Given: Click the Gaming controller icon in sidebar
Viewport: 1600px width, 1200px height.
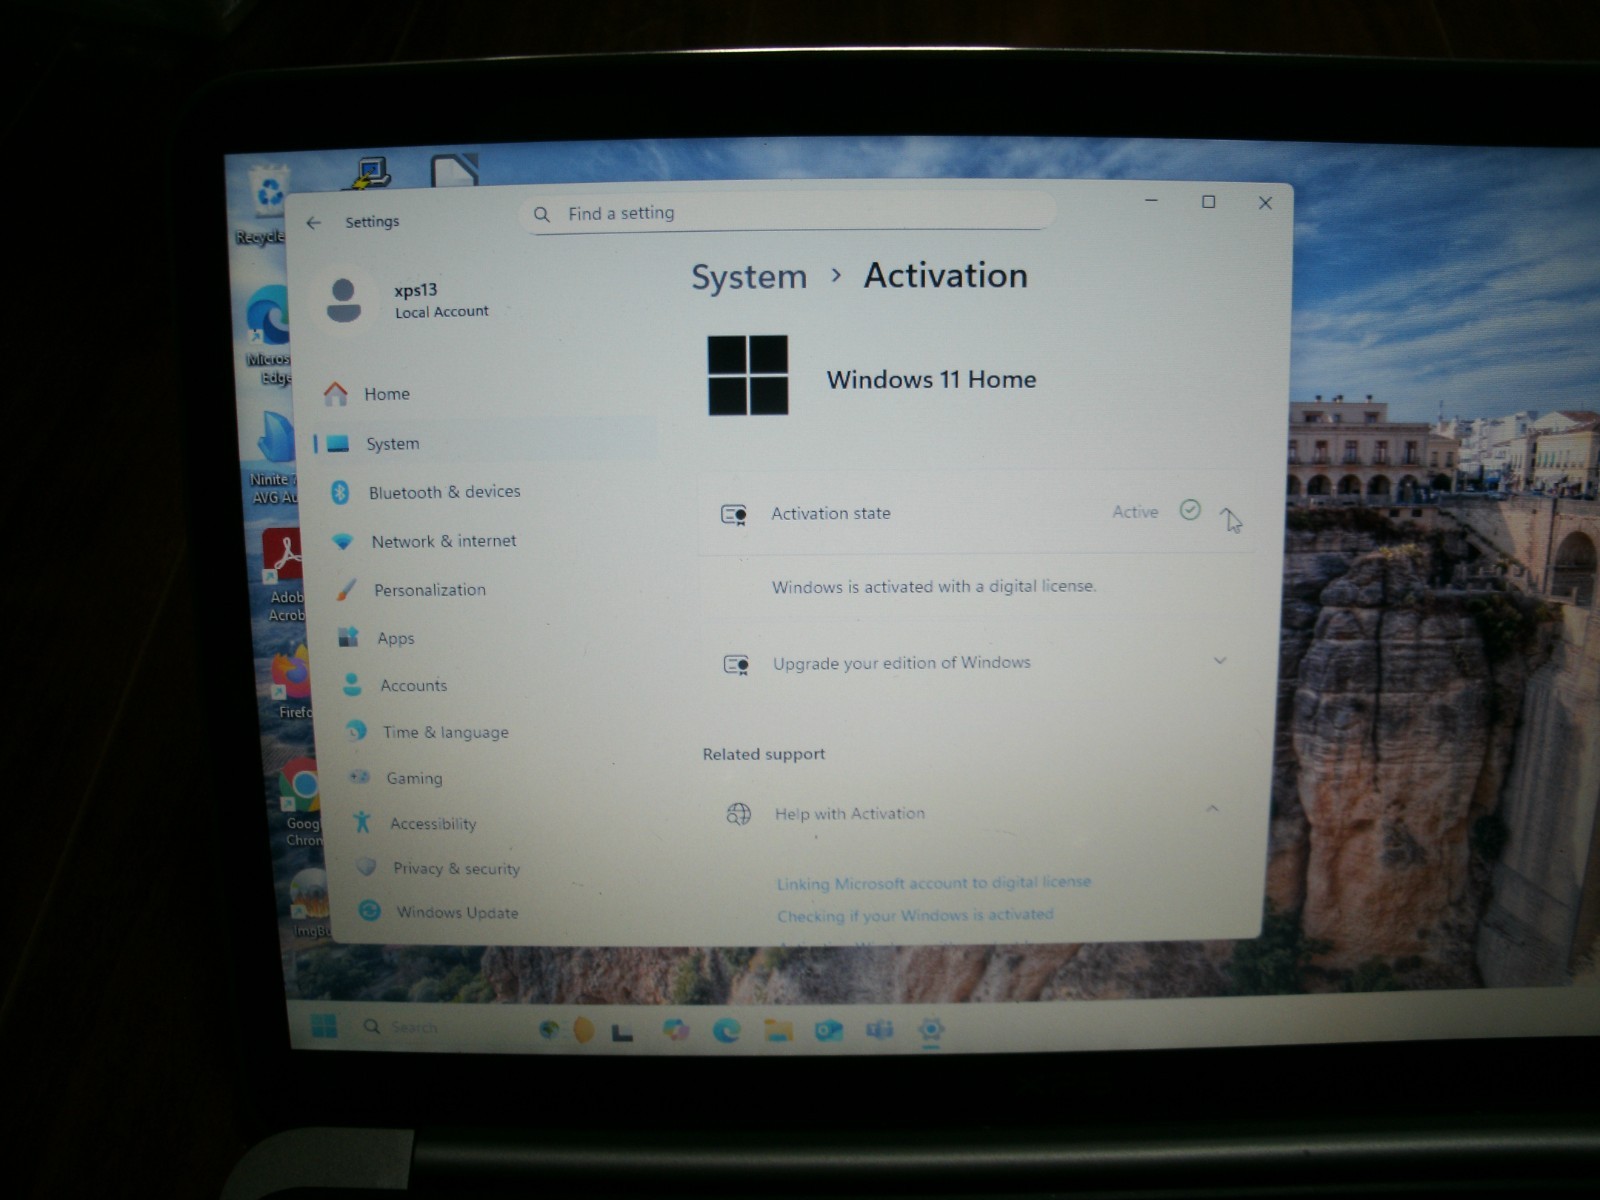Looking at the screenshot, I should [359, 777].
